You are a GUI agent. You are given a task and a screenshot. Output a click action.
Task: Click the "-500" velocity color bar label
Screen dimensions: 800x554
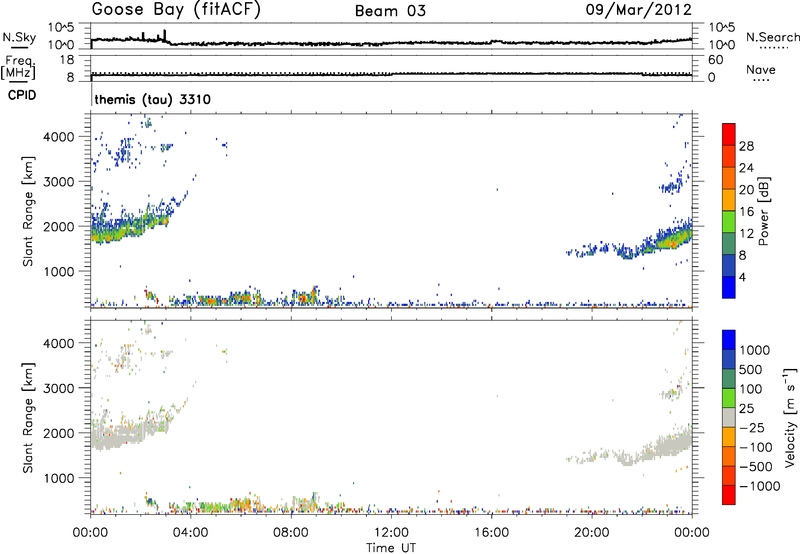[x=756, y=467]
